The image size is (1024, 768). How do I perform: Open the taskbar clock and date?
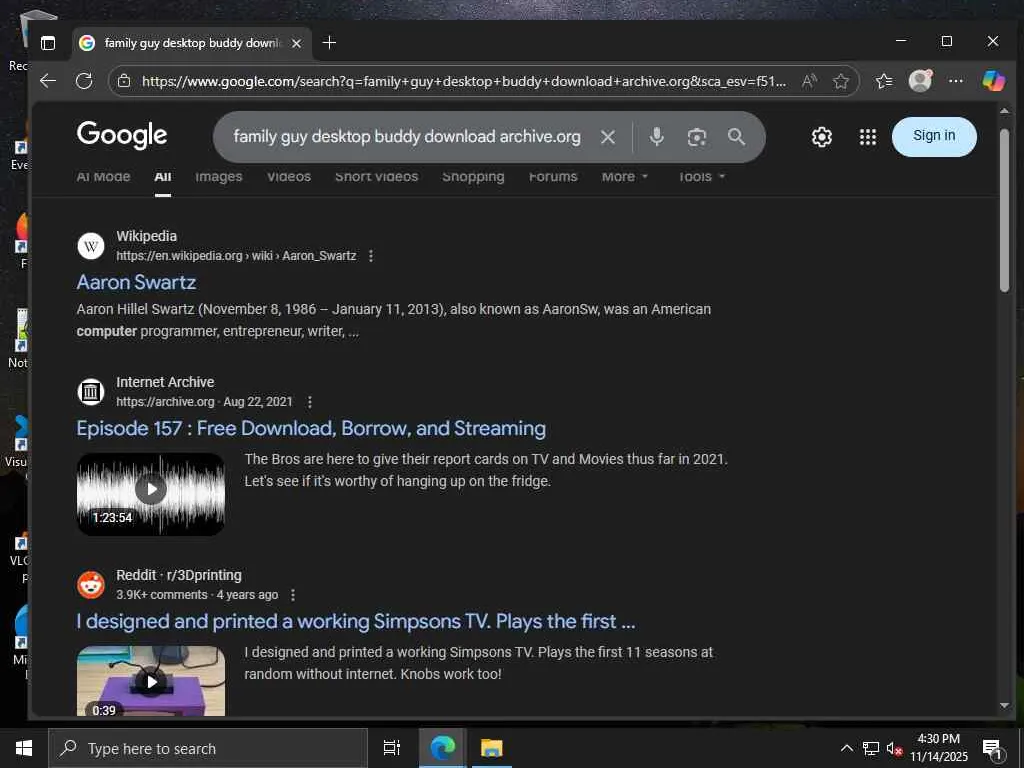click(939, 748)
